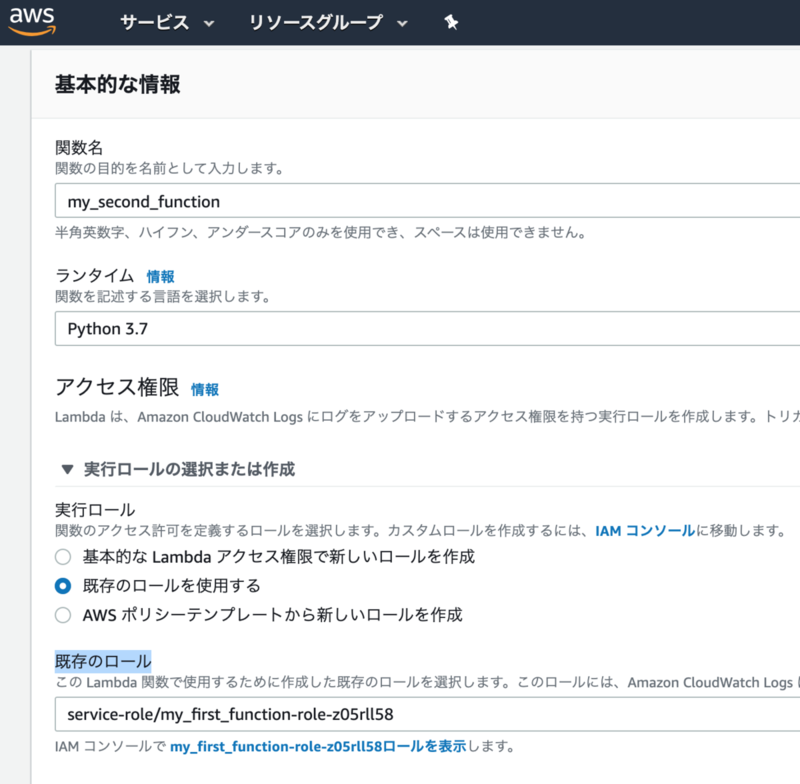The height and width of the screenshot is (784, 800).
Task: Select AWS ポリシーテンプレートから新しいロールを作成 radio
Action: [x=63, y=615]
